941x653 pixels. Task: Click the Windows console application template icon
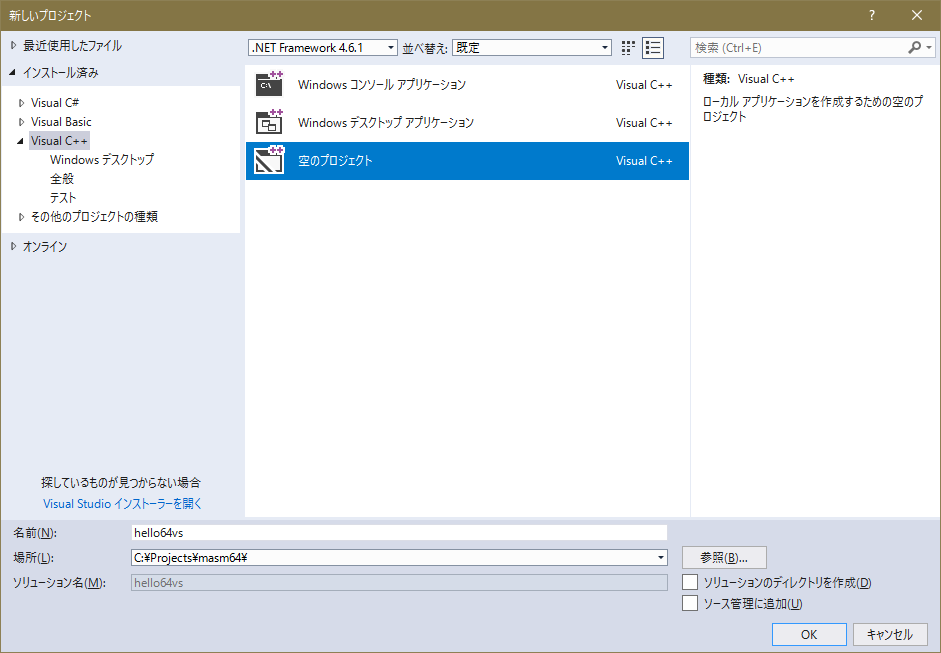click(269, 85)
